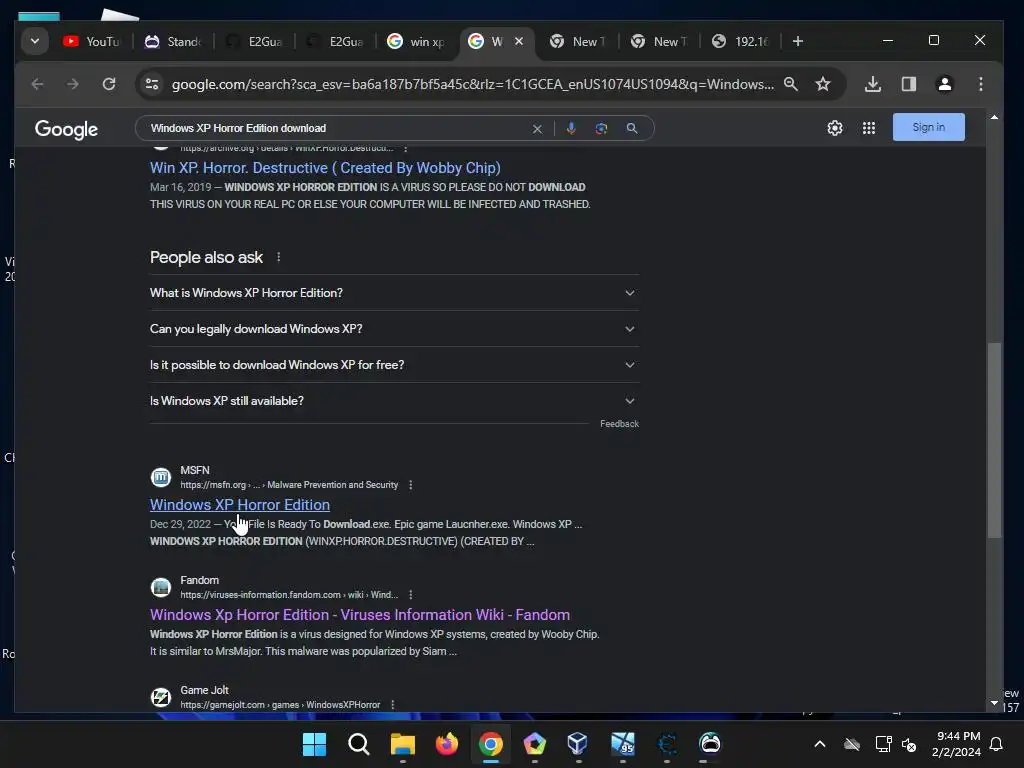Open a new tab with plus button
The image size is (1024, 768).
(x=797, y=41)
